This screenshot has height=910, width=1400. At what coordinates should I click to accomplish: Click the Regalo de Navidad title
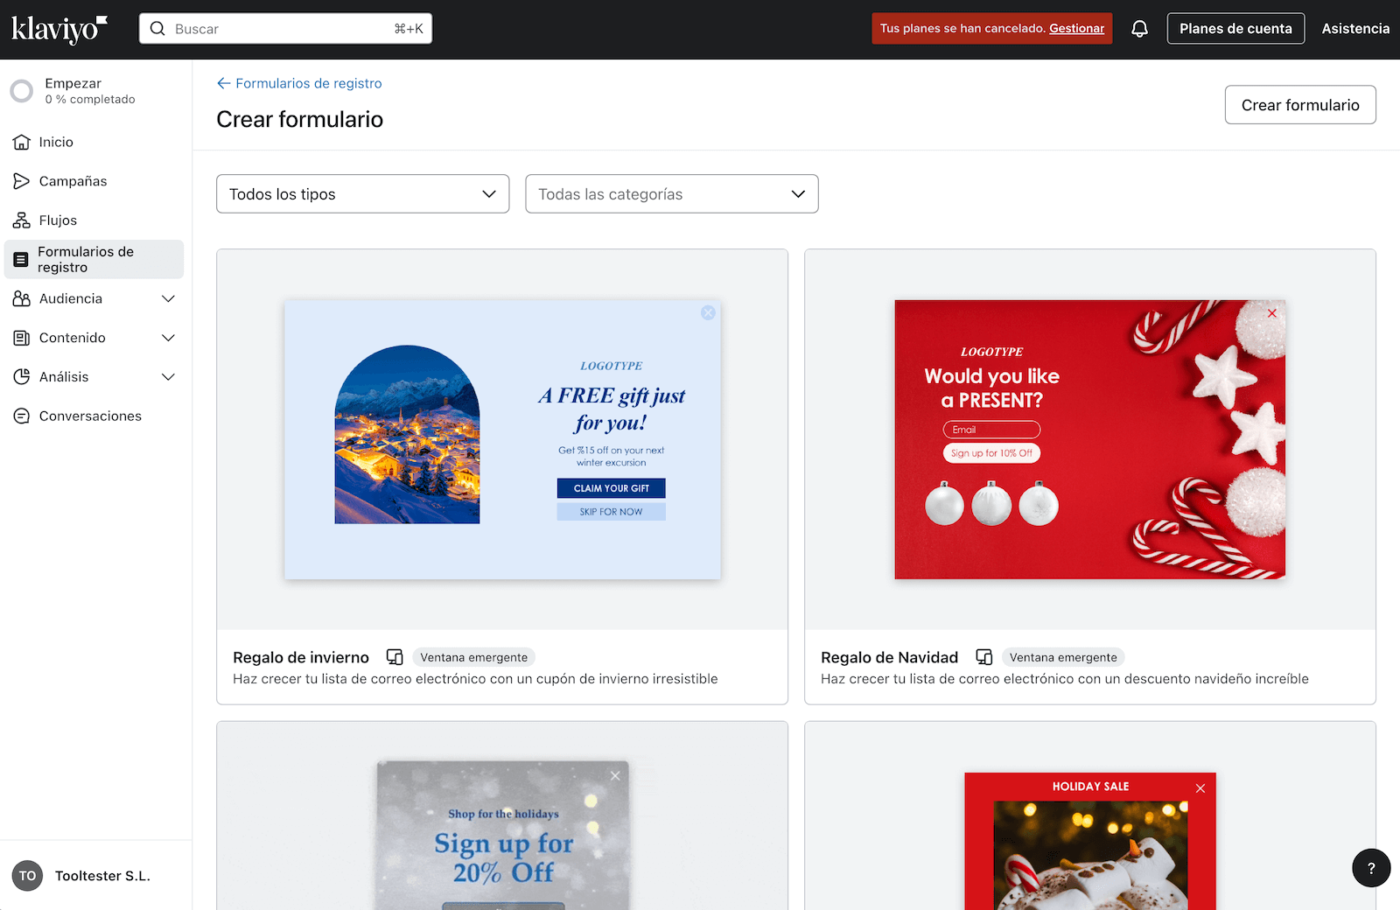pos(889,657)
